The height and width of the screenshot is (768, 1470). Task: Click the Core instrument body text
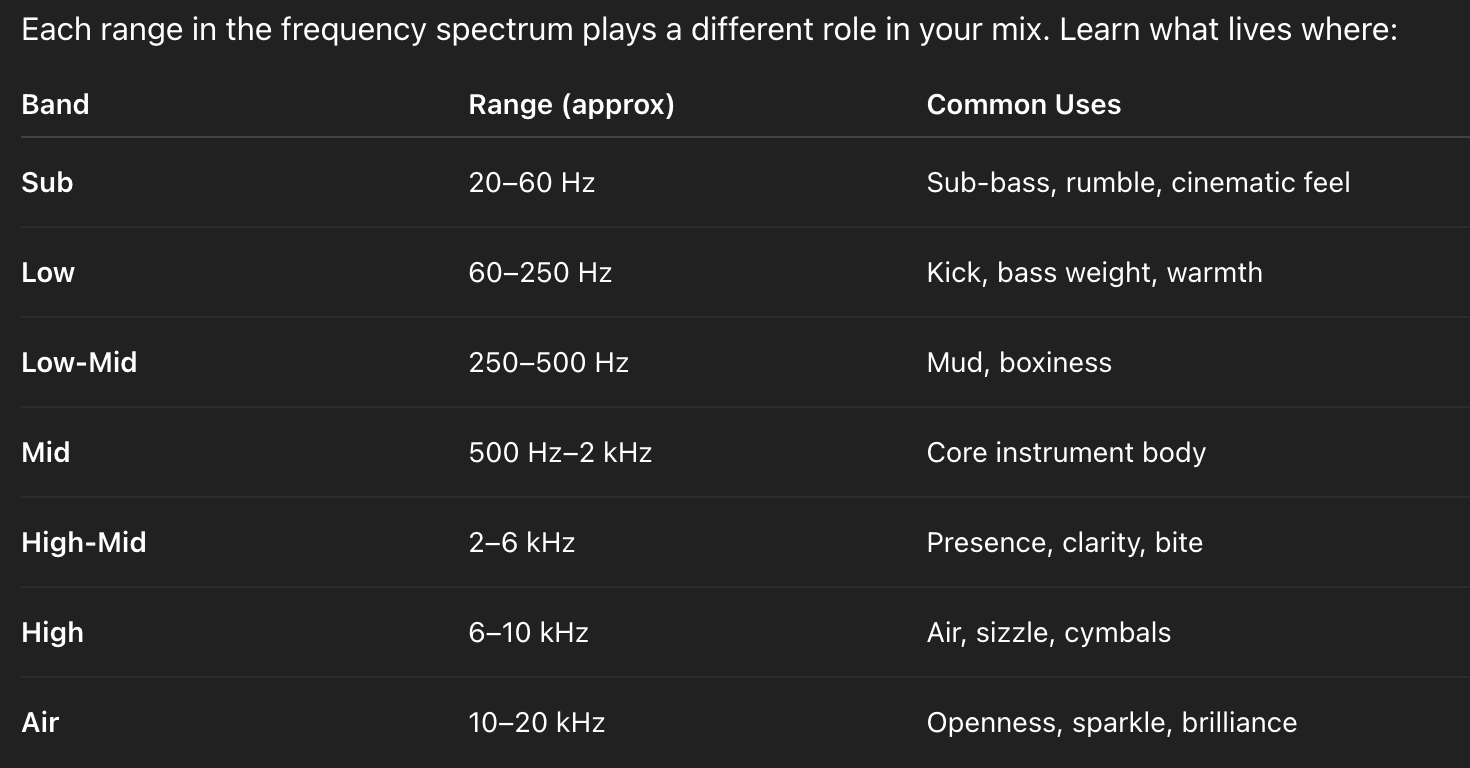point(1066,453)
